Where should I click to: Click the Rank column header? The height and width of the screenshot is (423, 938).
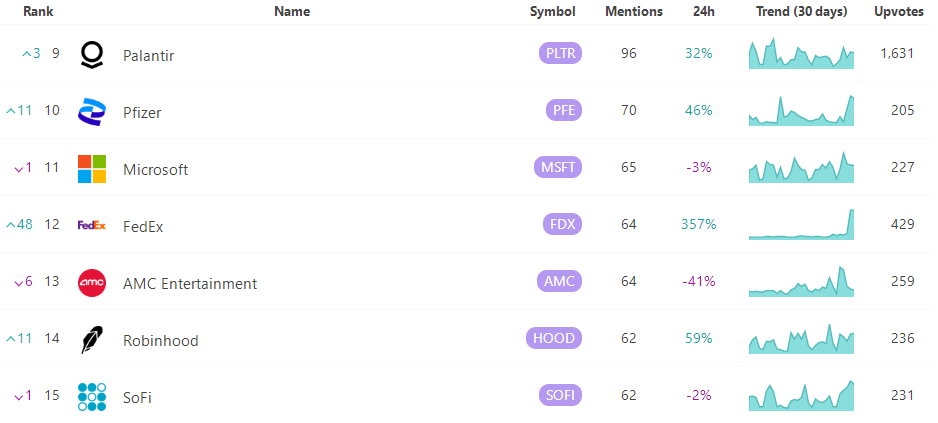click(x=38, y=11)
